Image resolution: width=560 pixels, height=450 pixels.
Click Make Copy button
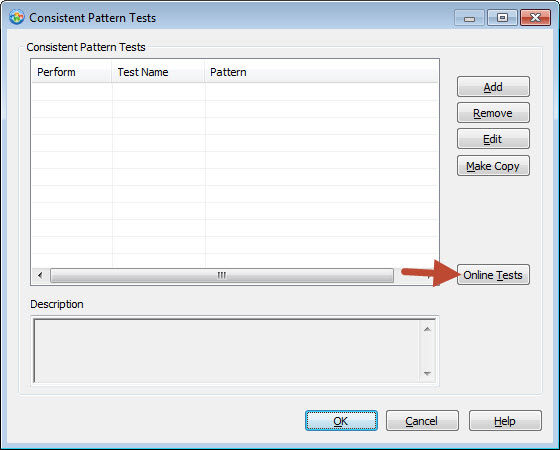point(493,166)
